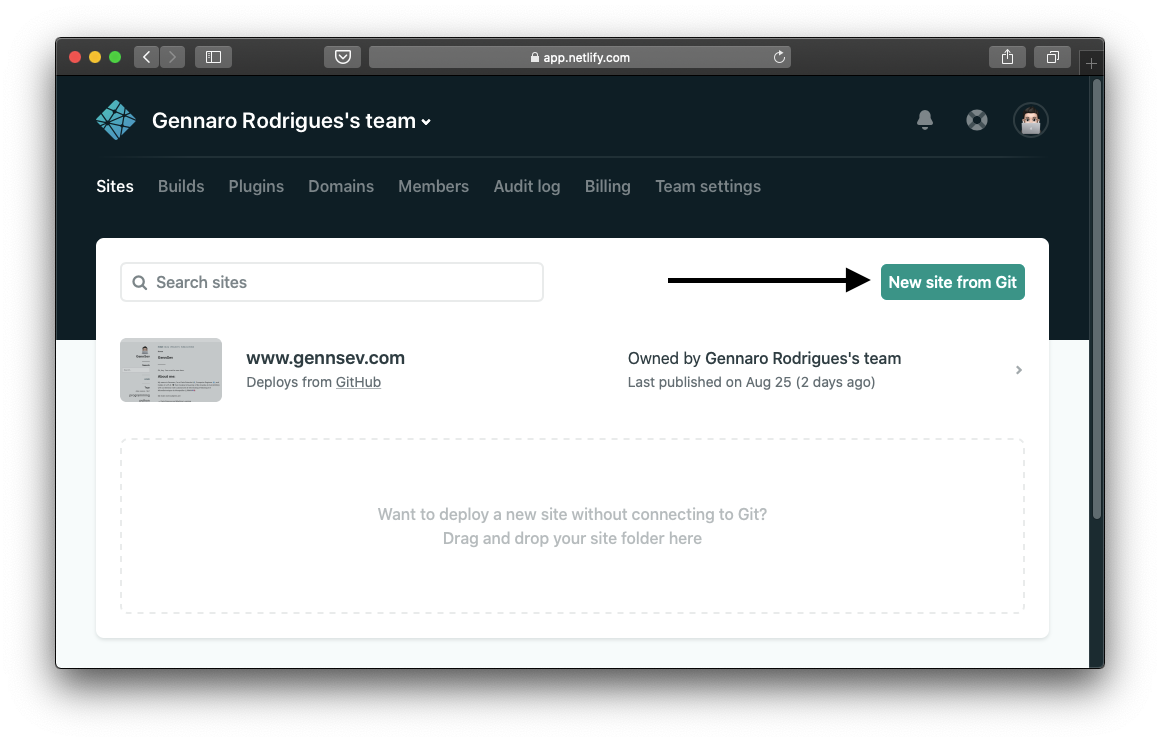View the Audit log tab
The image size is (1160, 742).
coord(527,186)
